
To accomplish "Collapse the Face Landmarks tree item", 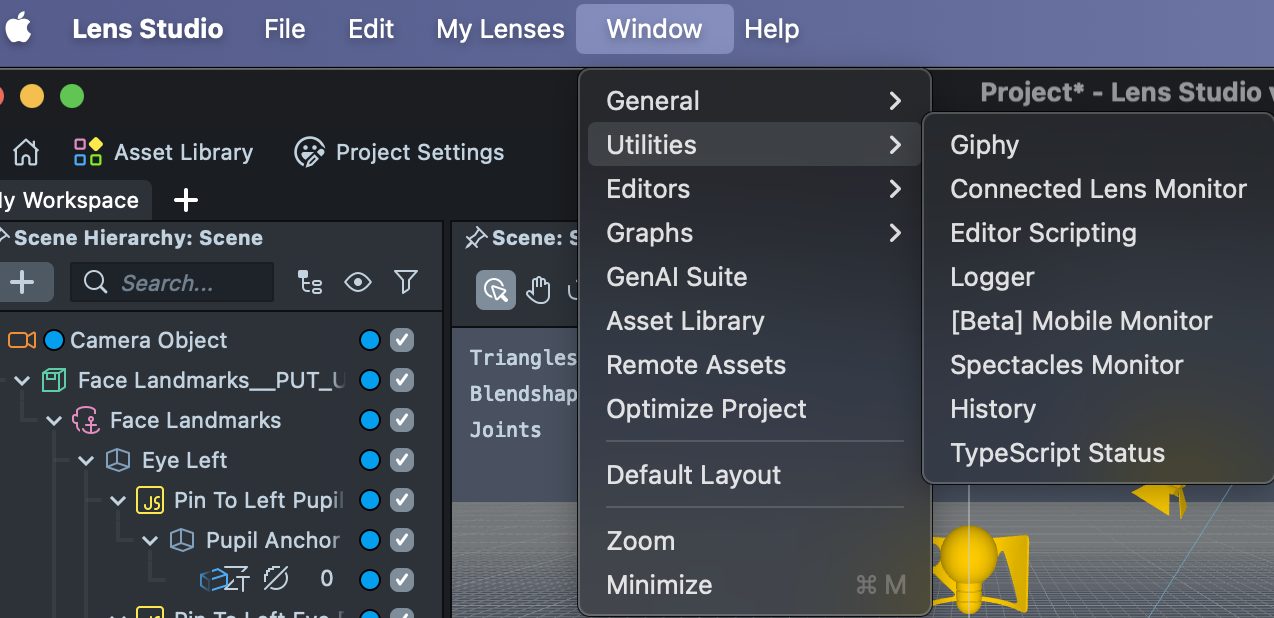I will click(x=55, y=420).
